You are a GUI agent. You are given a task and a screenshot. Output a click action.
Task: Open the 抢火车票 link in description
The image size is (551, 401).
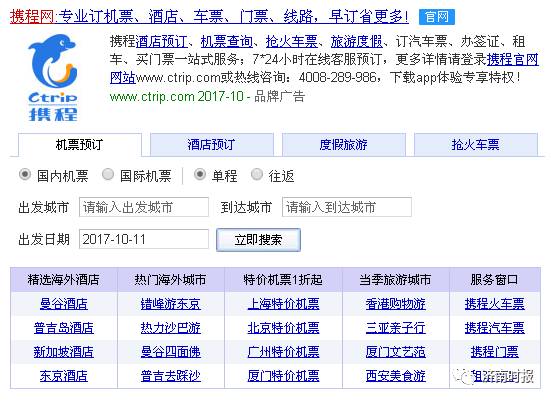(292, 41)
